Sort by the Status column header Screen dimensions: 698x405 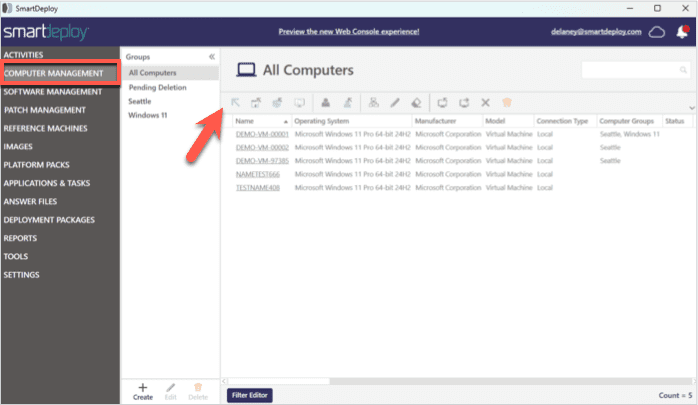click(677, 121)
